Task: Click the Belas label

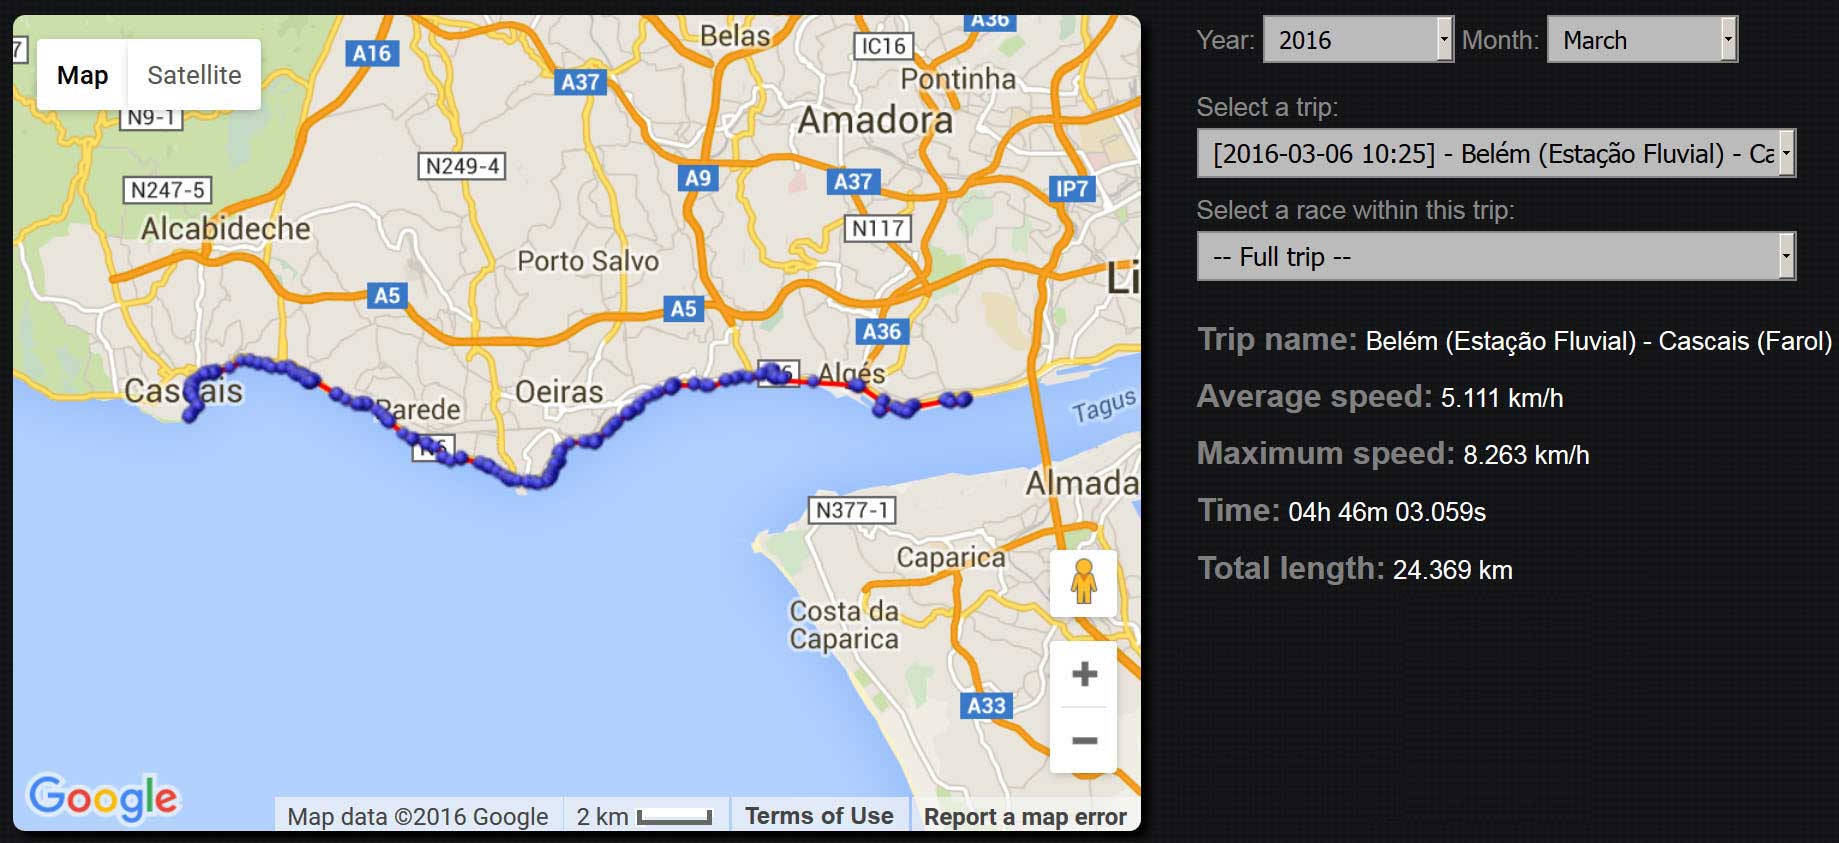Action: coord(735,36)
